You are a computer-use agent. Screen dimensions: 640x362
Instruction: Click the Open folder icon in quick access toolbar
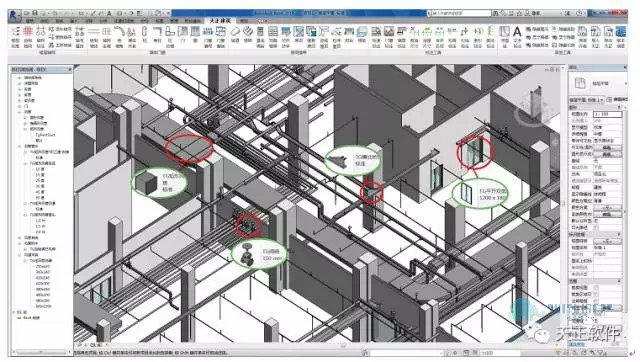[x=27, y=13]
